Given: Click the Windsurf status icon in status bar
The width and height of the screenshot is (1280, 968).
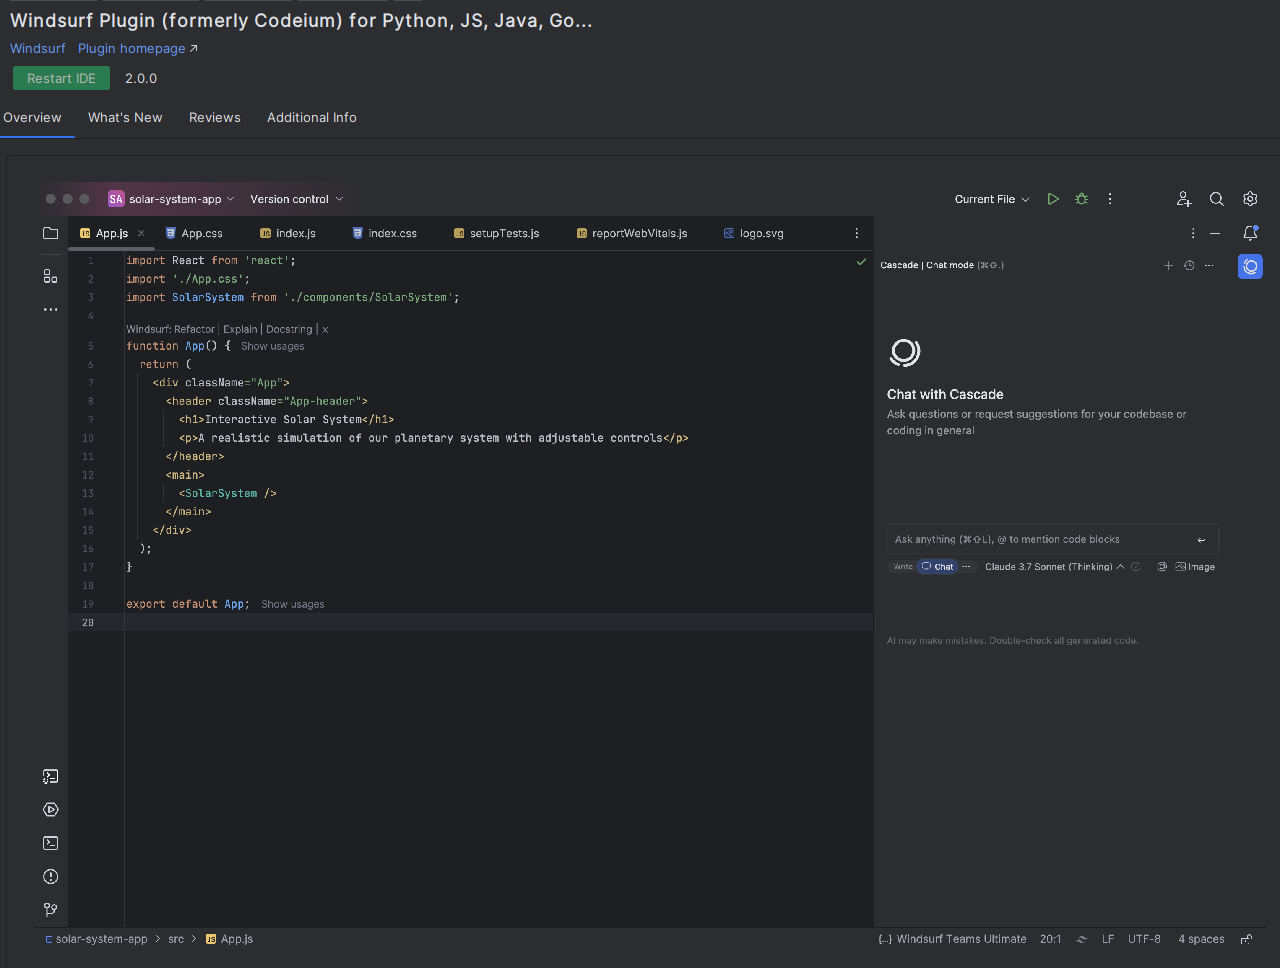Looking at the screenshot, I should tap(1081, 940).
